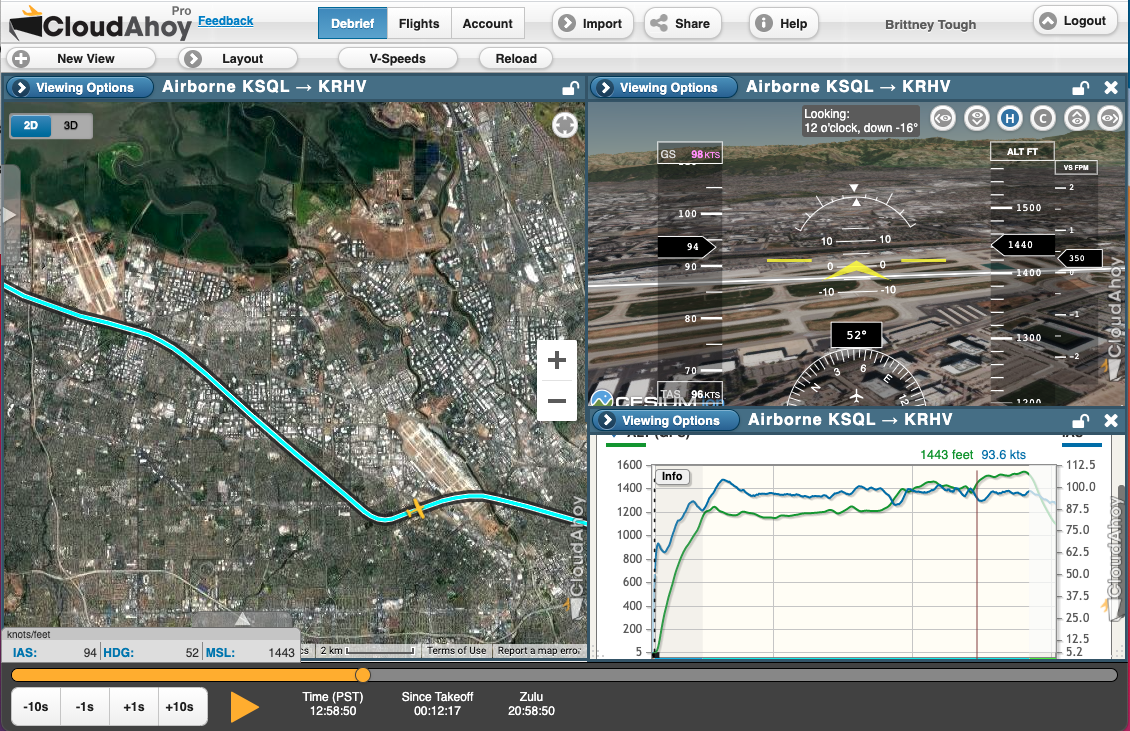Toggle the H HUD button
1130x731 pixels.
pyautogui.click(x=1010, y=118)
